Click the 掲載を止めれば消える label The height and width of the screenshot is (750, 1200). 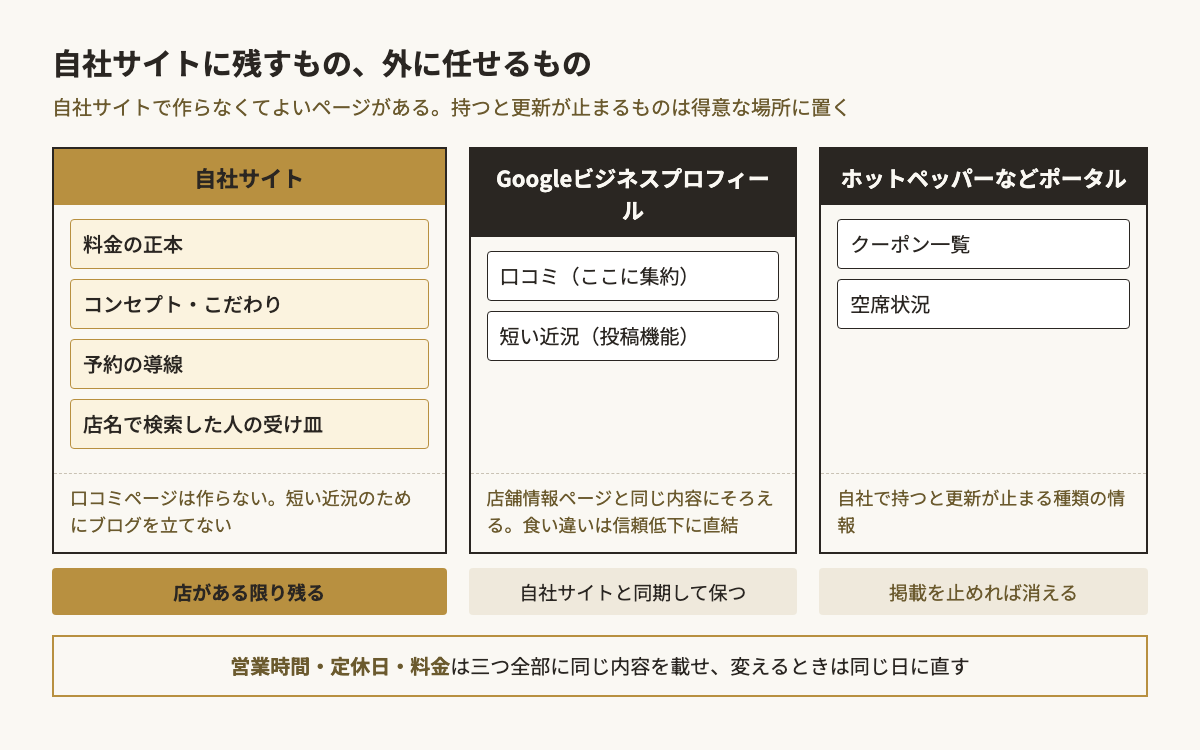(x=983, y=592)
